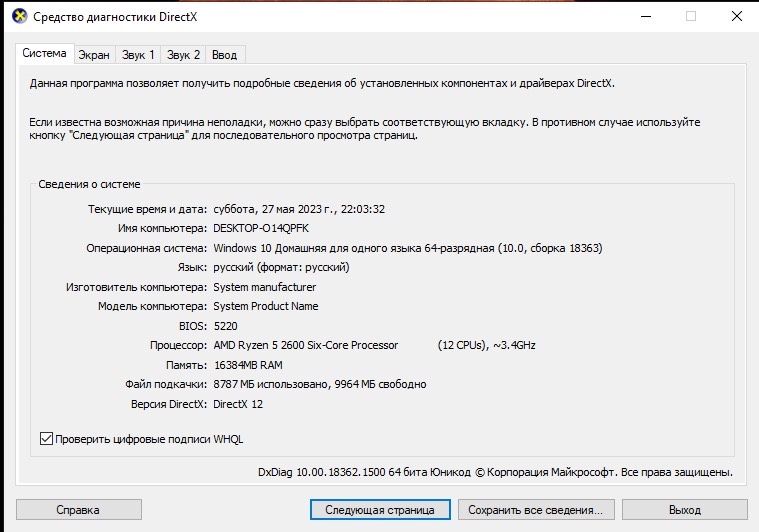
Task: Click the language value русский (формат: русский)
Action: pos(281,267)
